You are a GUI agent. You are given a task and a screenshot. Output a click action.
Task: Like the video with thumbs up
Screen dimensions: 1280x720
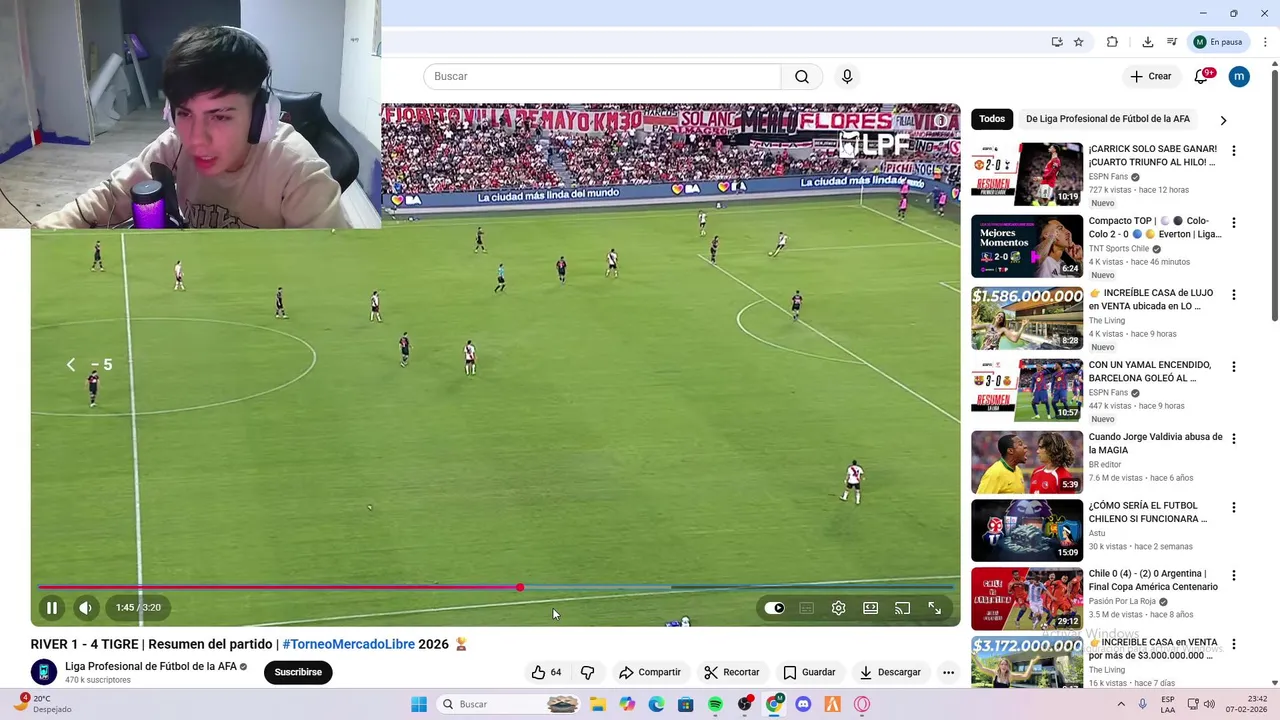pos(547,672)
